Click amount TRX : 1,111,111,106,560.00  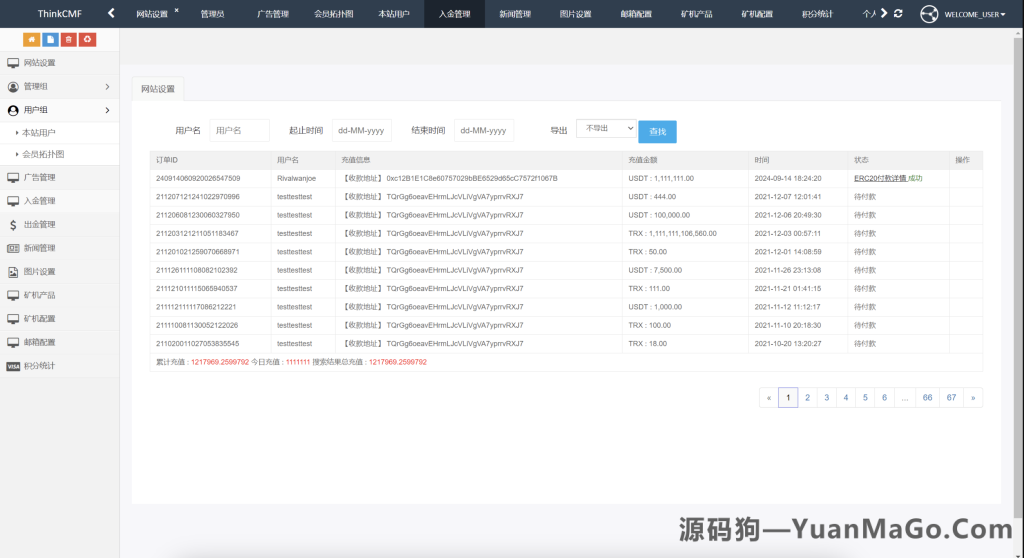[672, 233]
